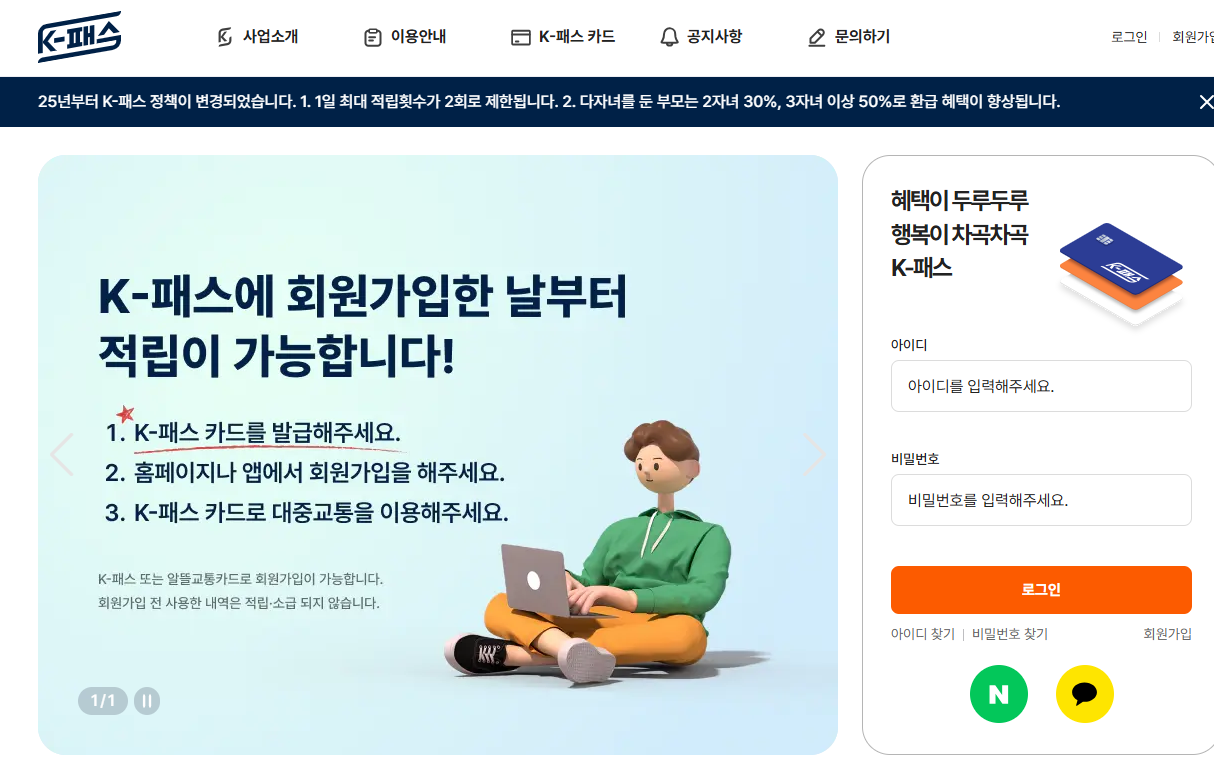
Task: Show the previous banner slide
Action: (62, 455)
